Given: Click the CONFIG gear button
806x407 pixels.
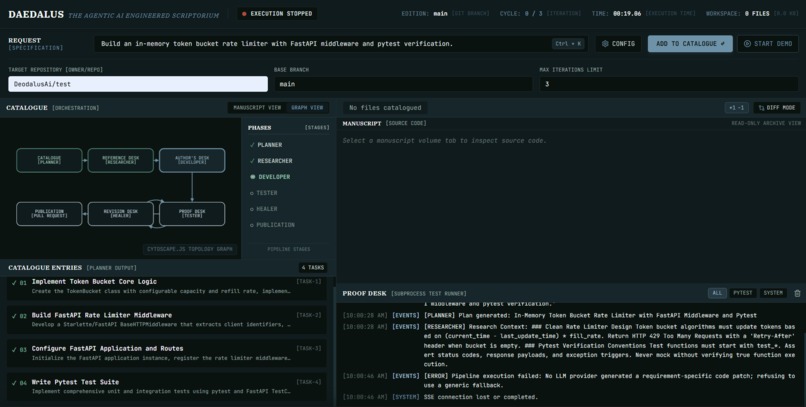Looking at the screenshot, I should click(x=618, y=44).
